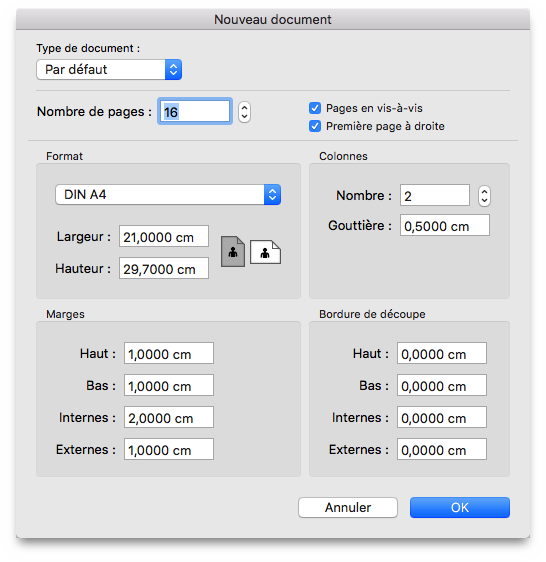Click the OK button
This screenshot has width=546, height=562.
[460, 507]
